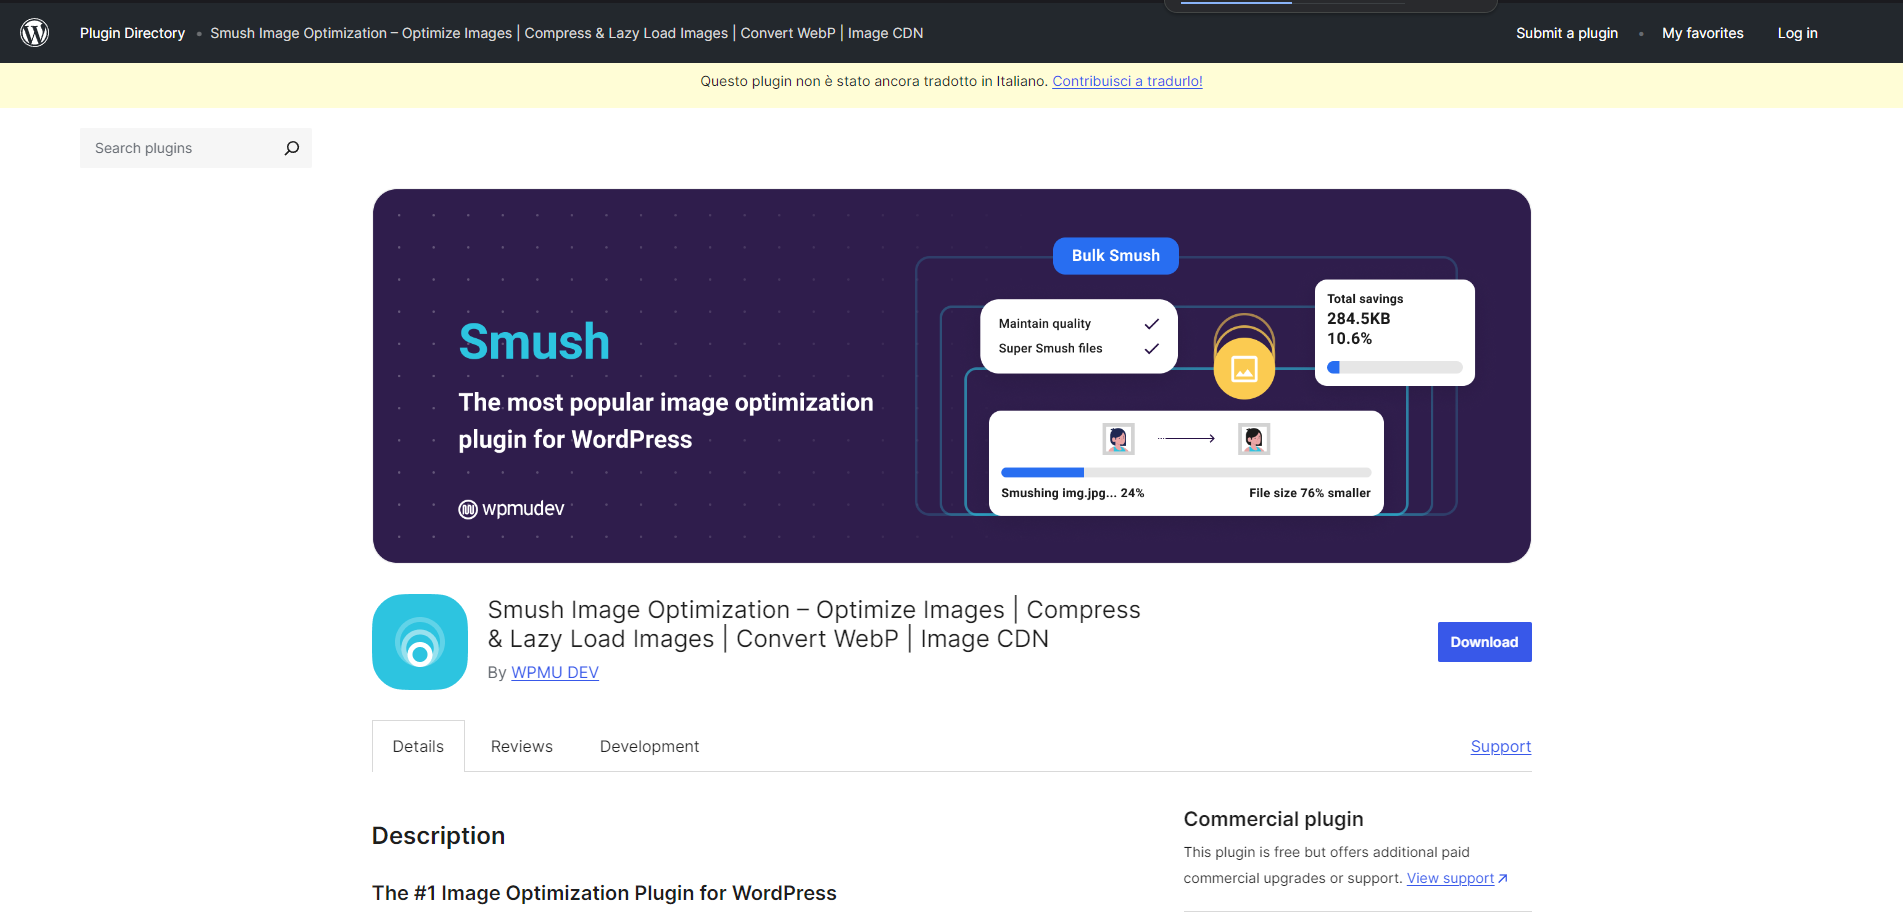Click Submit a plugin
The width and height of the screenshot is (1903, 917).
(1566, 32)
